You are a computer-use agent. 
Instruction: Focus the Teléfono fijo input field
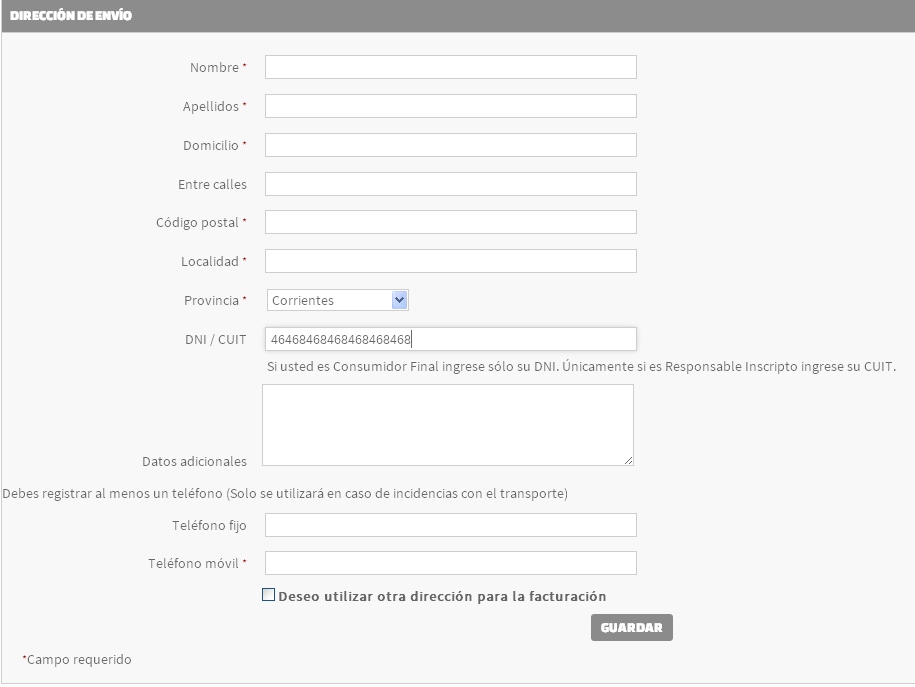pos(450,525)
